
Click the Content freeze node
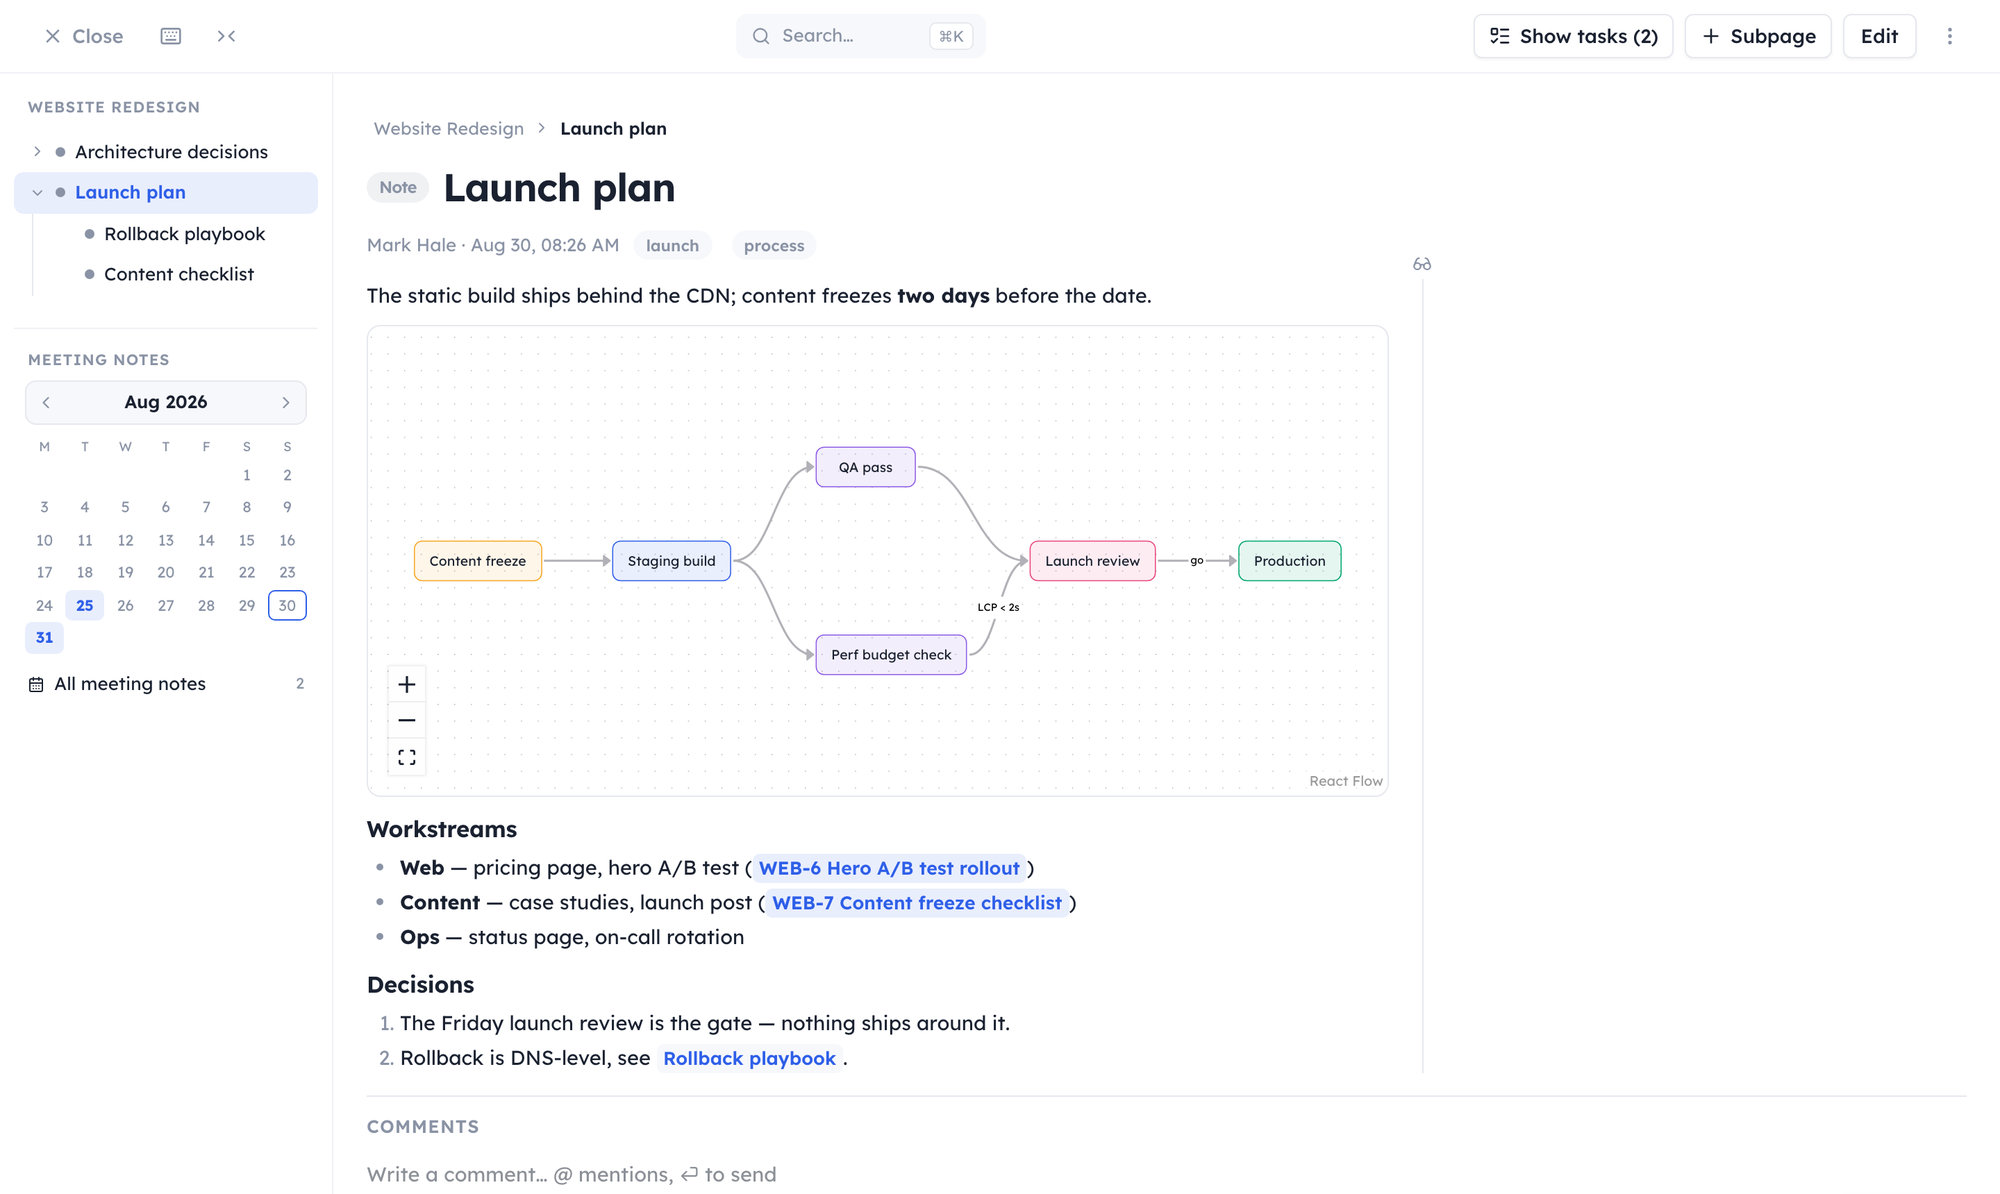[x=478, y=561]
